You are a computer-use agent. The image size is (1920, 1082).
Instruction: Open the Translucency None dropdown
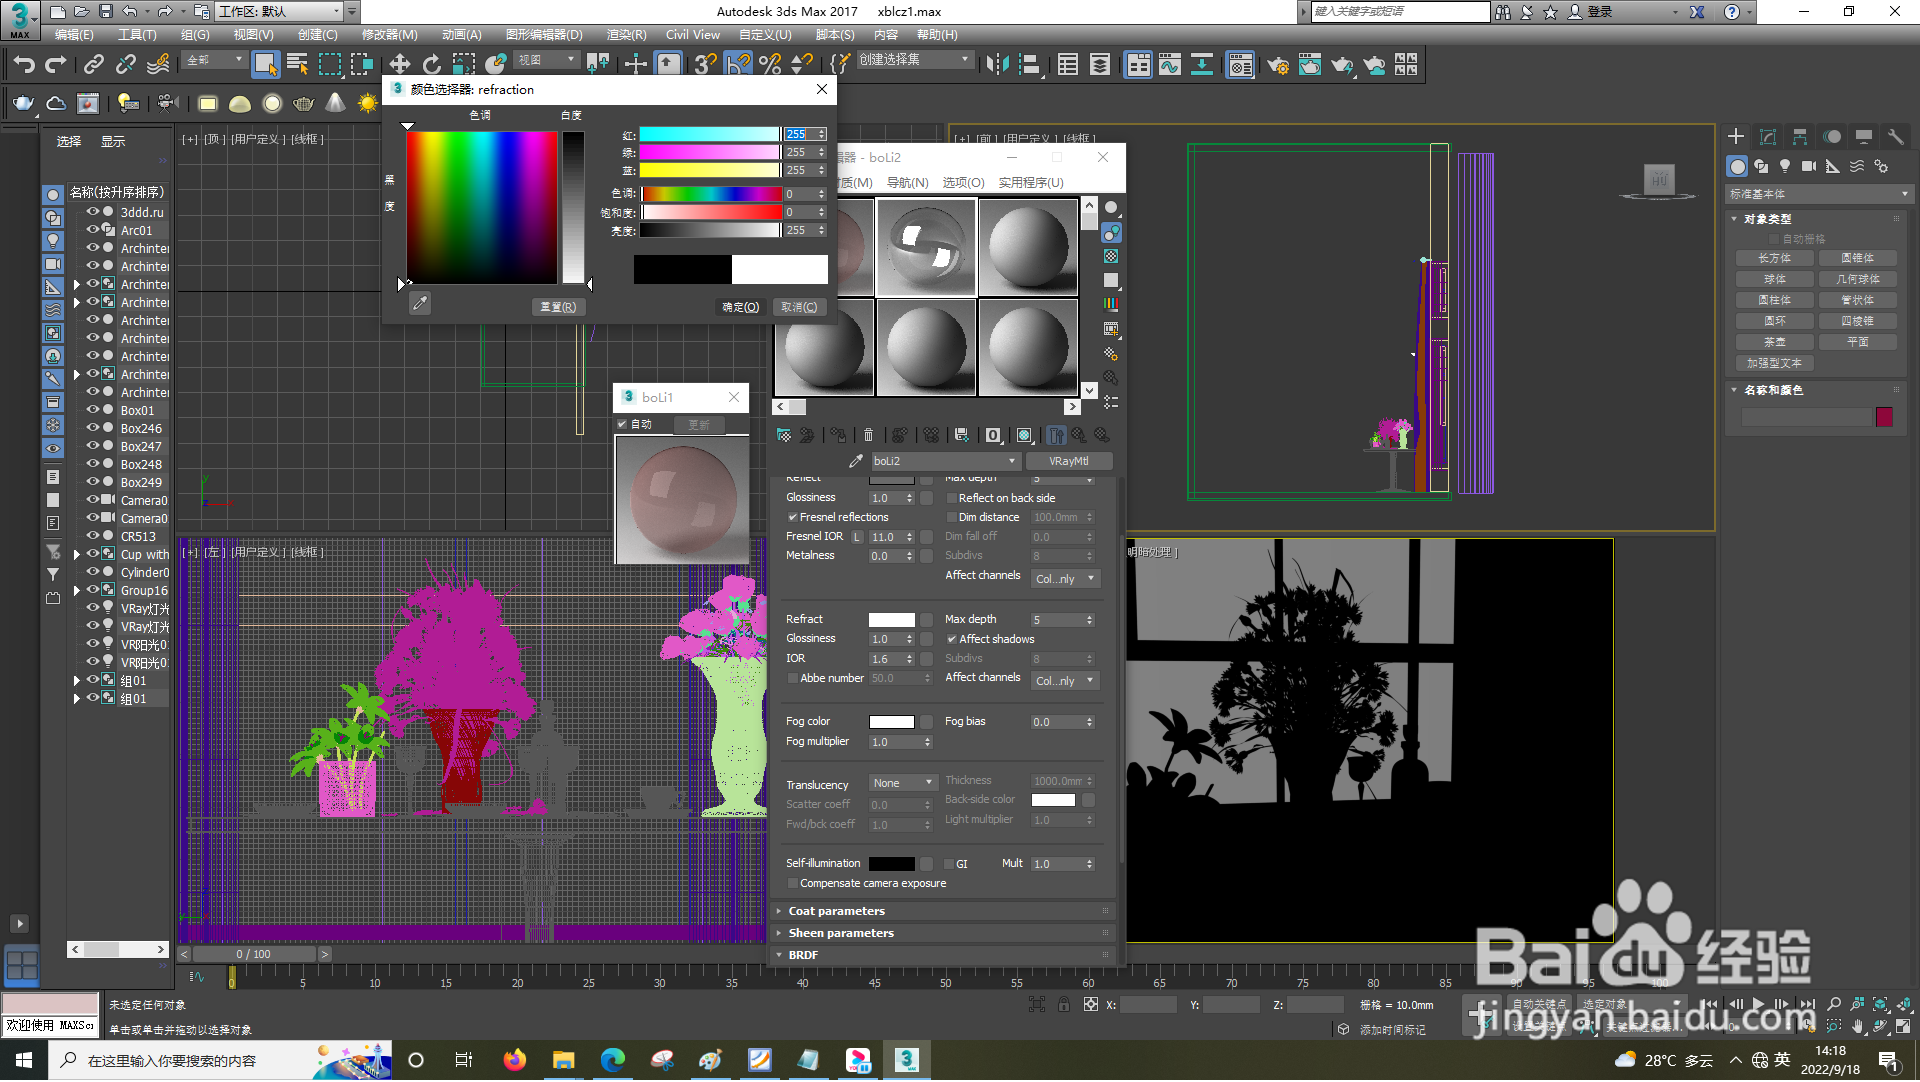pos(903,783)
